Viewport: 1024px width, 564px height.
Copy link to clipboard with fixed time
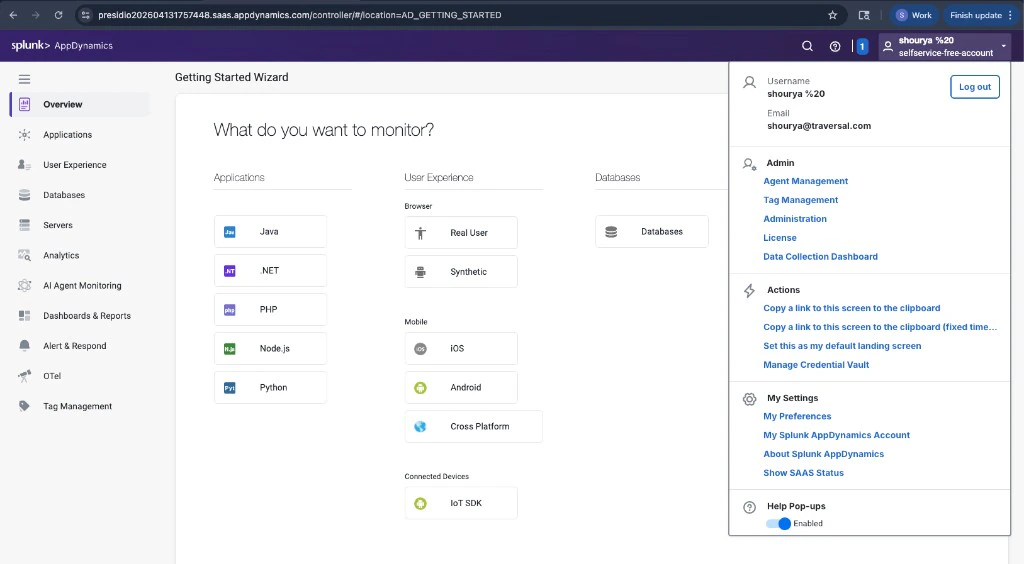(880, 327)
